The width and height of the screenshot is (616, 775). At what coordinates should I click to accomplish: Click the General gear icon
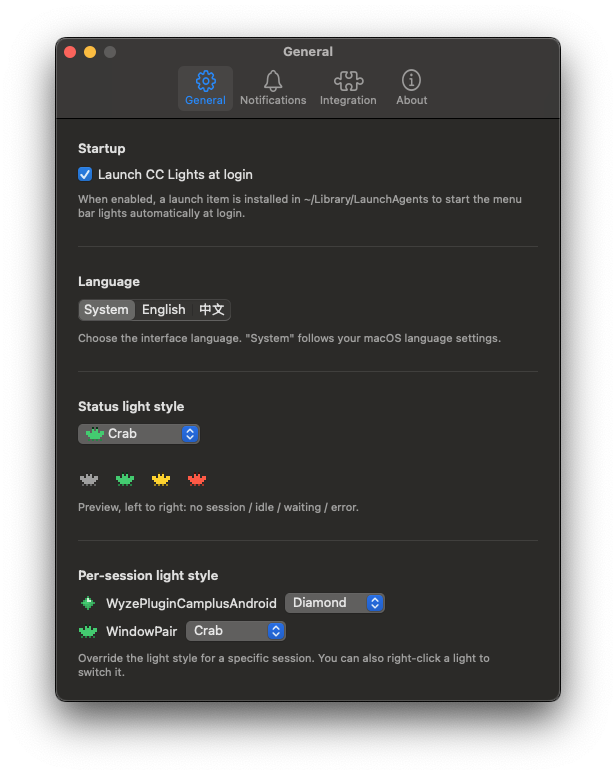(205, 81)
